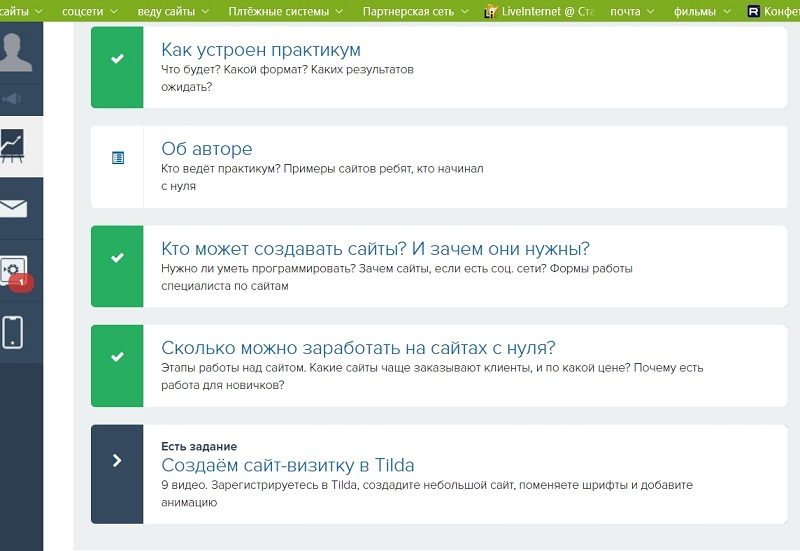Expand the 'почта' bookmarks folder
The height and width of the screenshot is (551, 800).
point(632,11)
